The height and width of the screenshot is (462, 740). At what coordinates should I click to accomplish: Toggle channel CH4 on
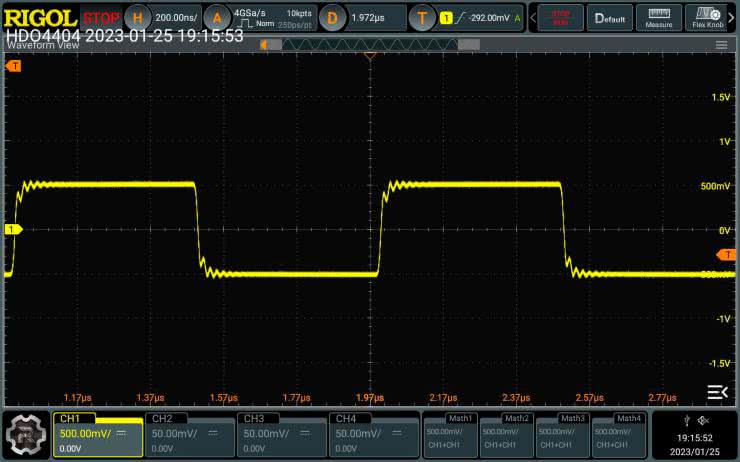coord(375,433)
